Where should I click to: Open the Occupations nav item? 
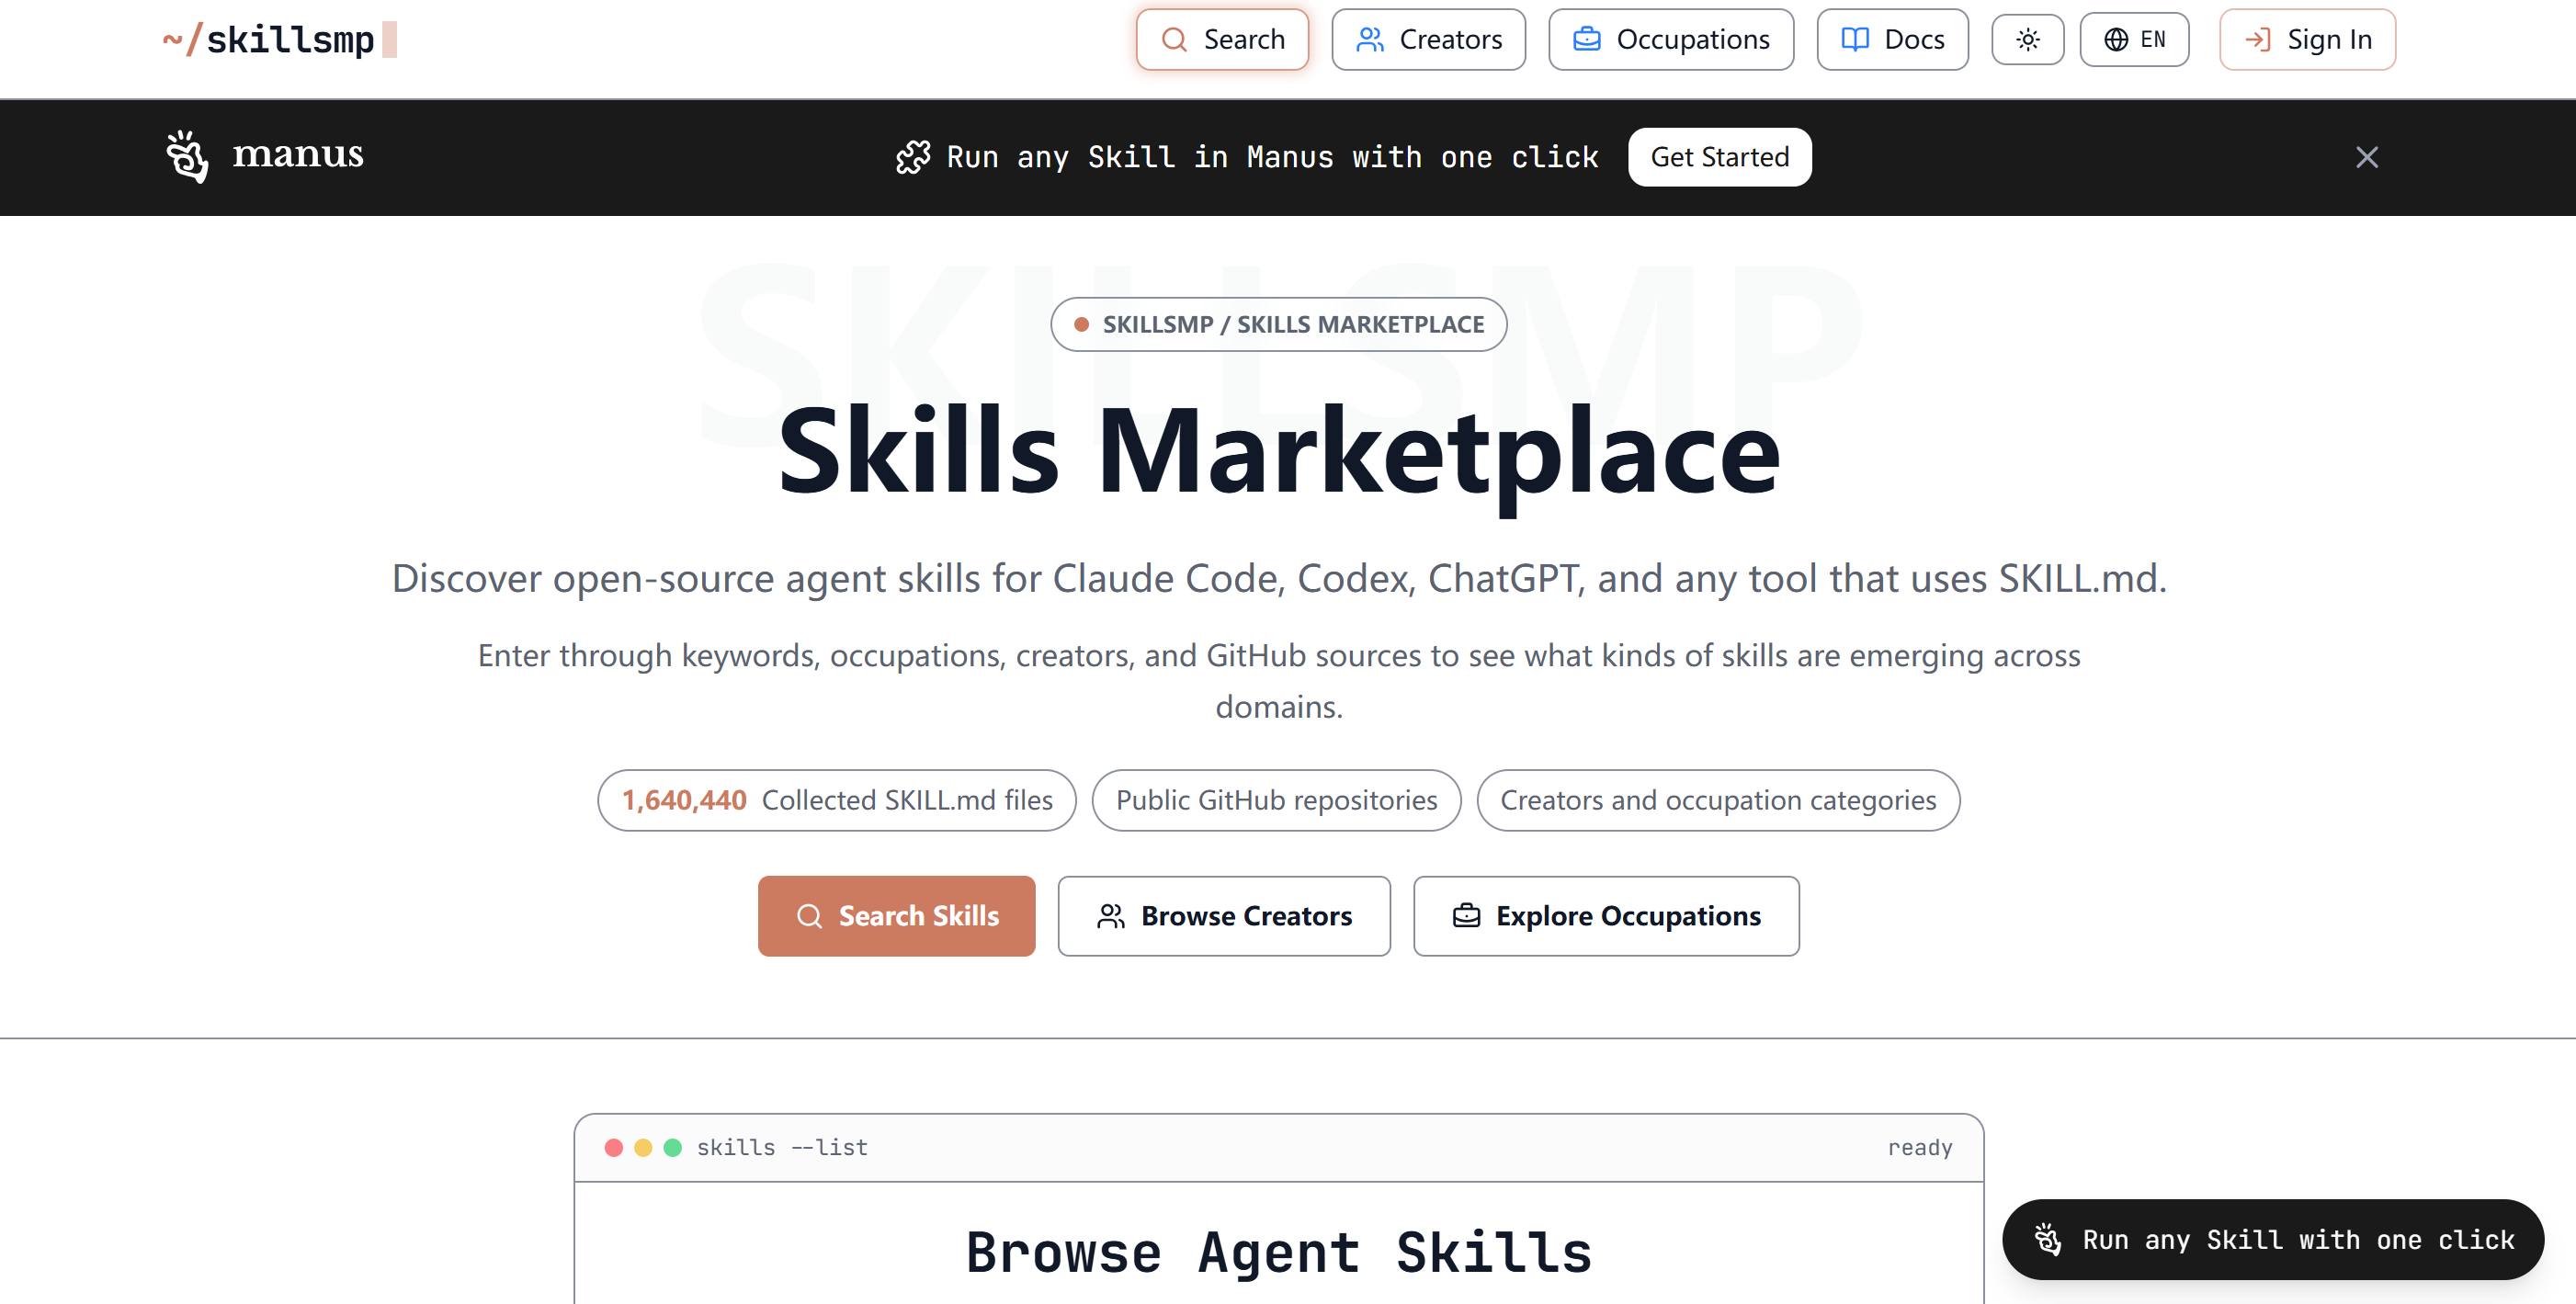1671,40
